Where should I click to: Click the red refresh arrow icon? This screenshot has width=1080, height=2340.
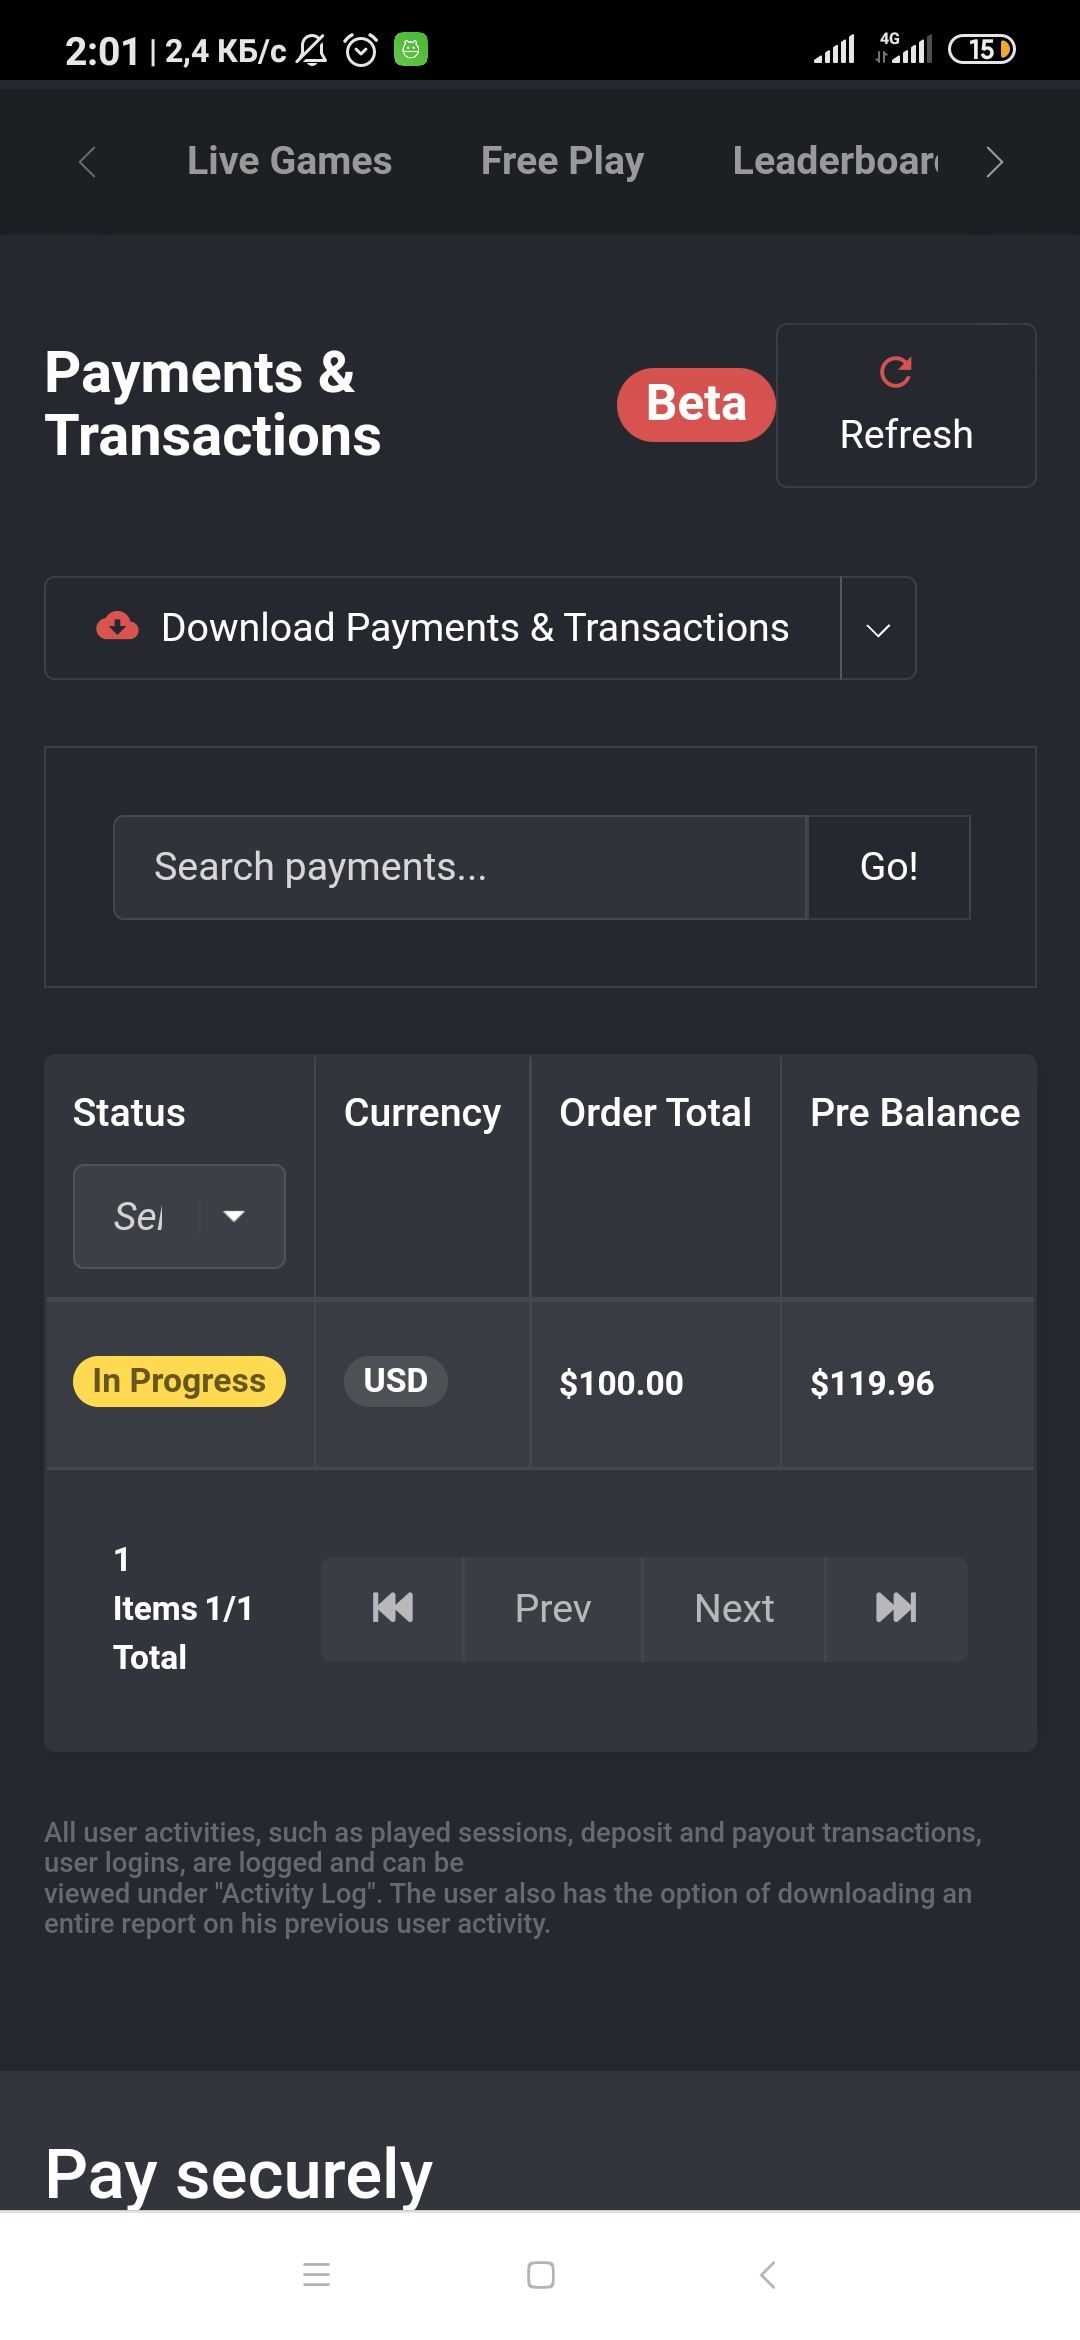click(x=895, y=372)
